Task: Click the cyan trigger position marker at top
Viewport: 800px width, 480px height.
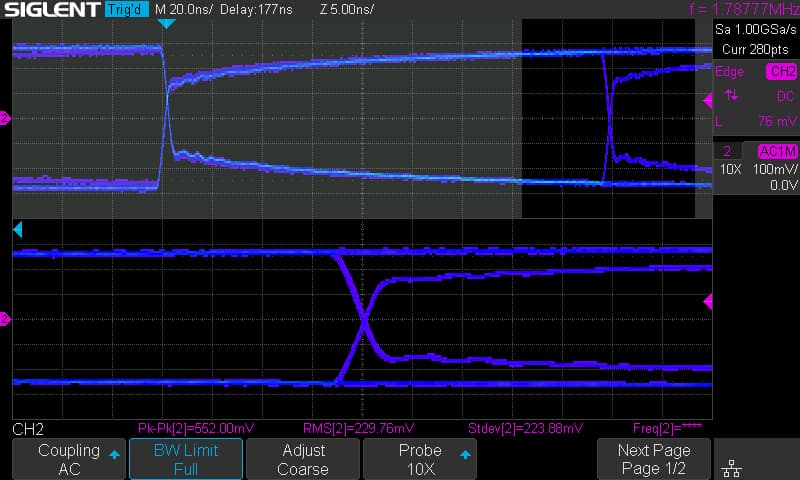Action: pos(167,24)
